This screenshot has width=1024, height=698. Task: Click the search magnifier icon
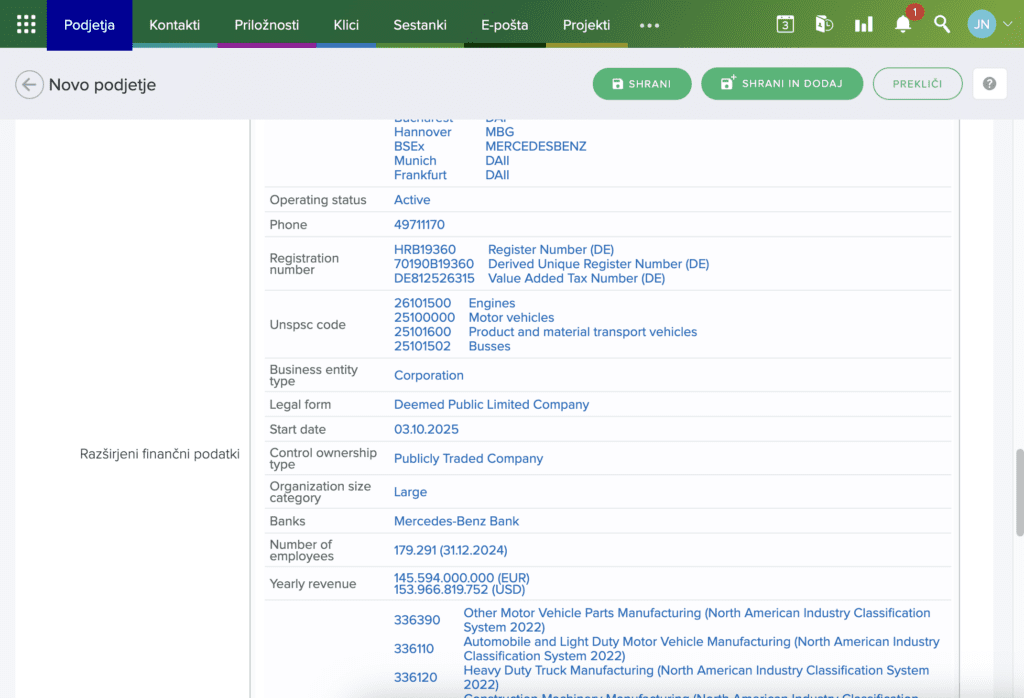point(942,24)
